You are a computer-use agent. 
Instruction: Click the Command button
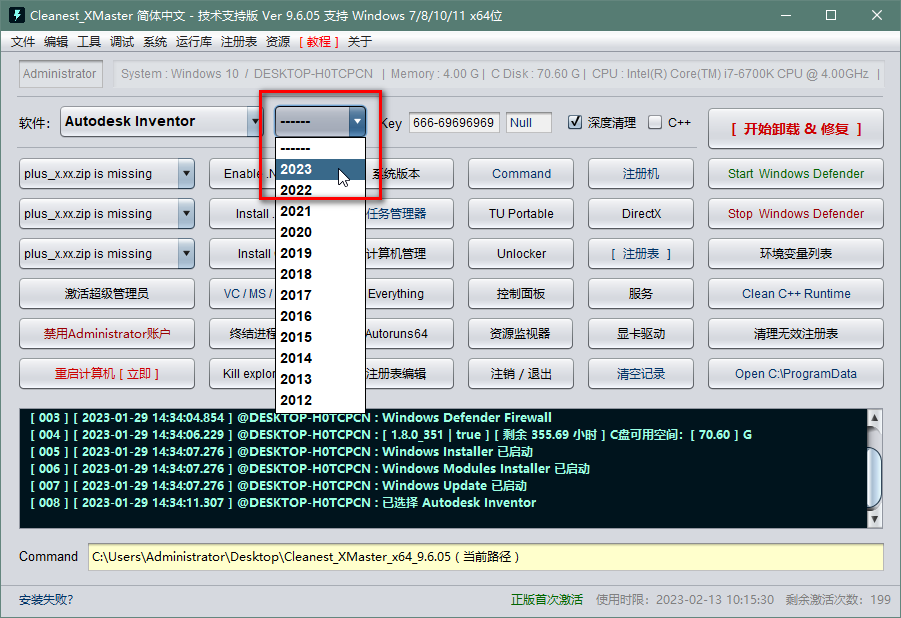521,174
